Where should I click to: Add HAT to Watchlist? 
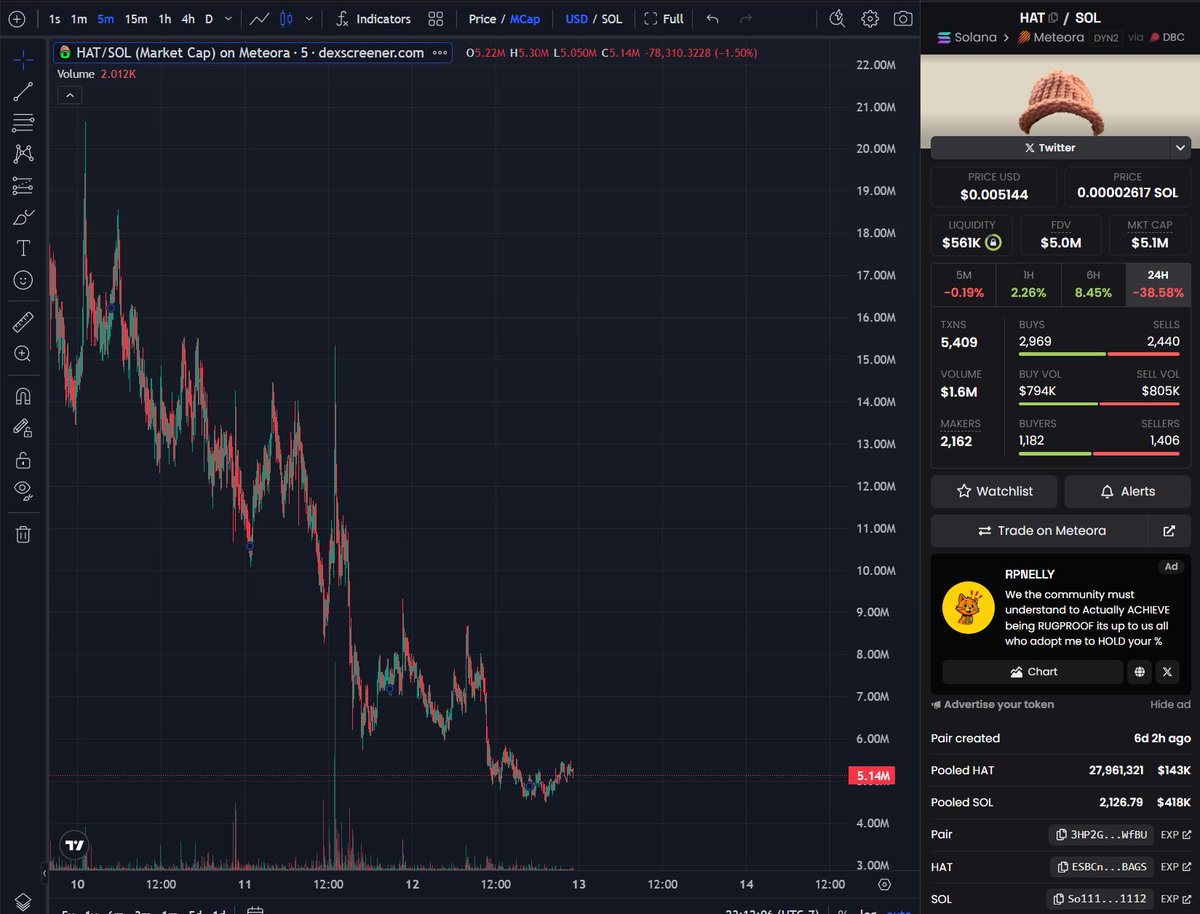pyautogui.click(x=995, y=491)
